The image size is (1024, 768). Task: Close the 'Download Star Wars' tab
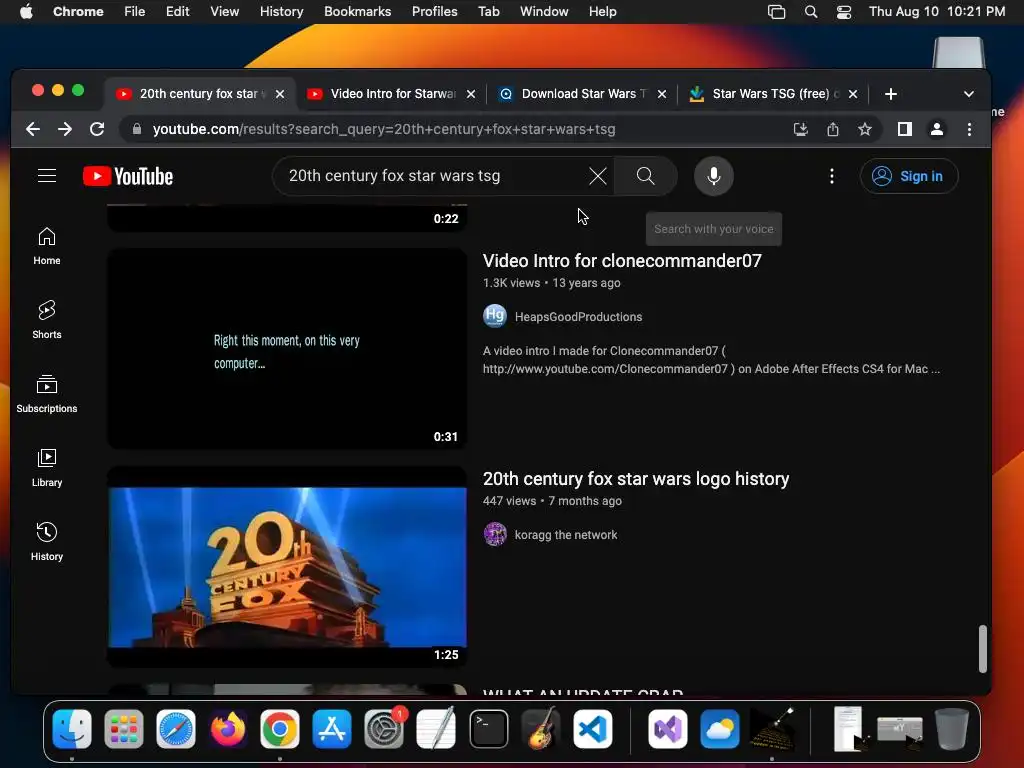tap(662, 94)
